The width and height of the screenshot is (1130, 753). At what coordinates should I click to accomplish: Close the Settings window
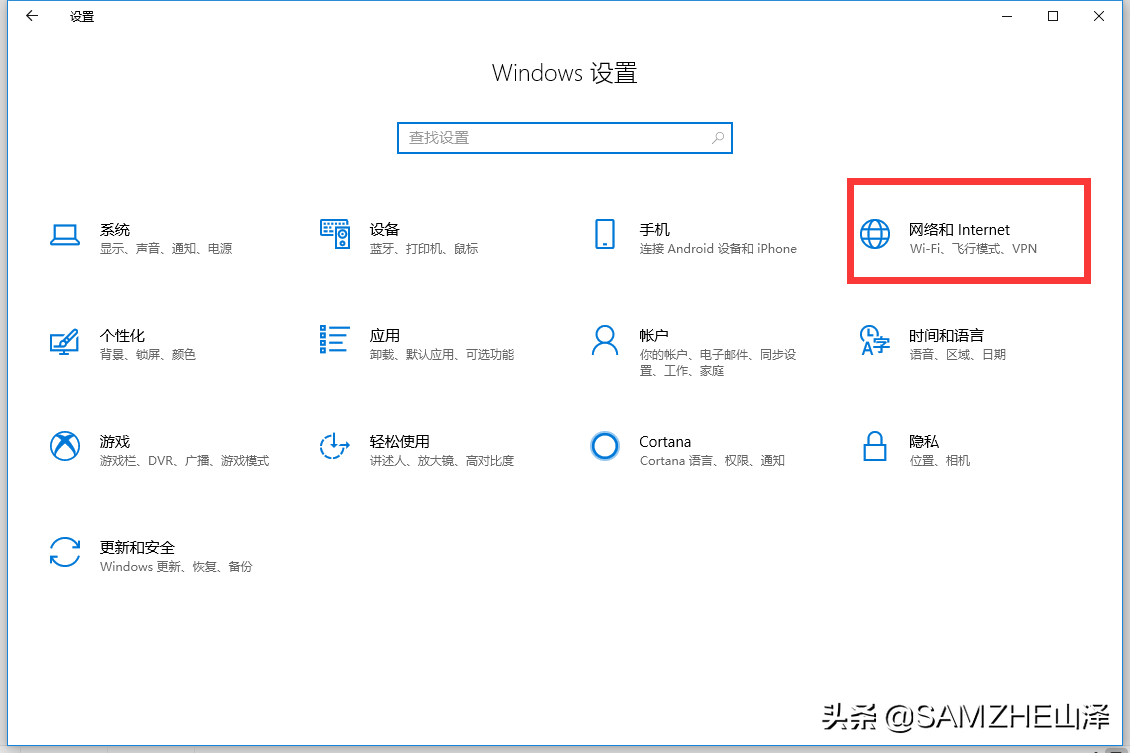(1099, 16)
